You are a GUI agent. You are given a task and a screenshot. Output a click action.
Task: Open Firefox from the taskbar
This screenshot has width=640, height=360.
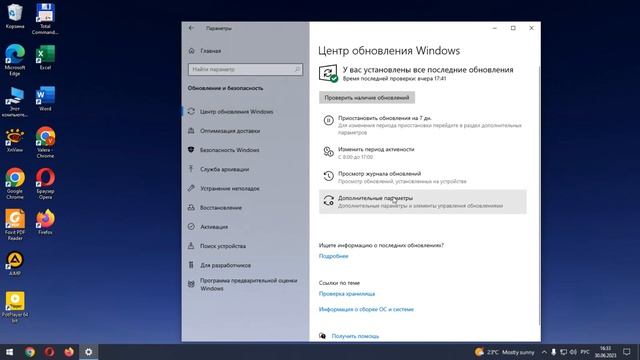pyautogui.click(x=69, y=352)
